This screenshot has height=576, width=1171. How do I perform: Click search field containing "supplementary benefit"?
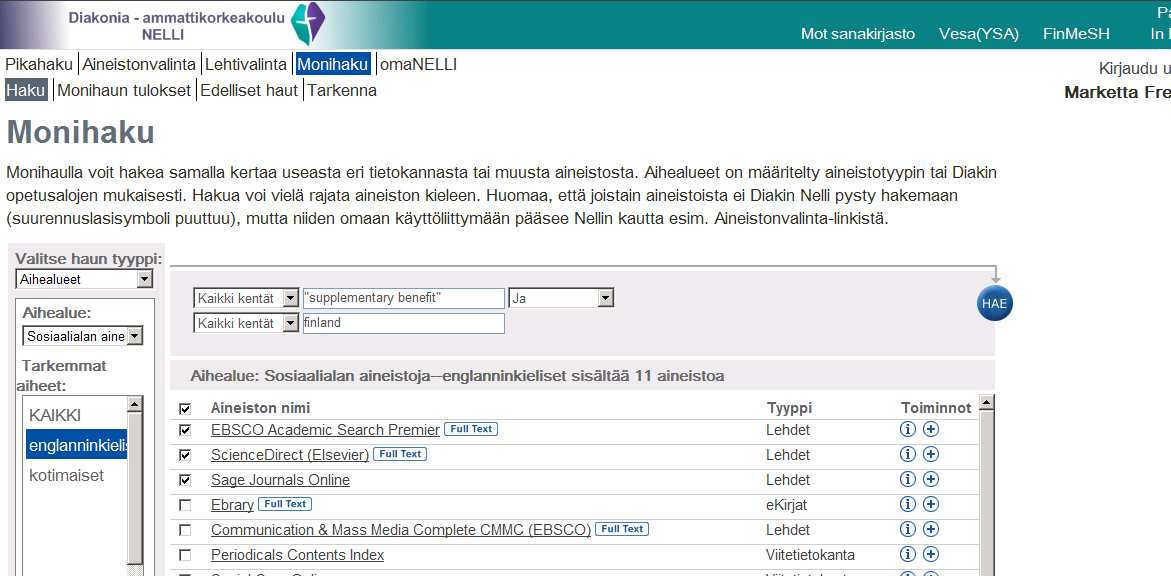[404, 299]
